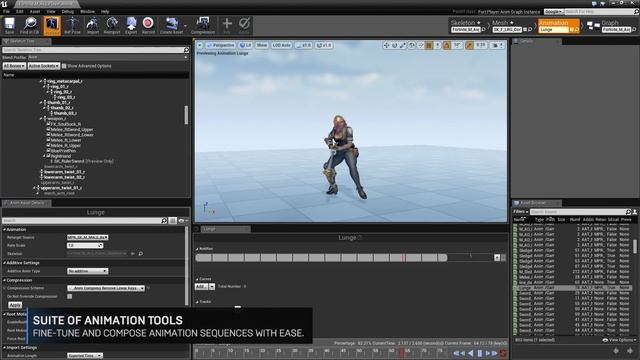Click the Show button in viewport toolbar

(x=262, y=45)
